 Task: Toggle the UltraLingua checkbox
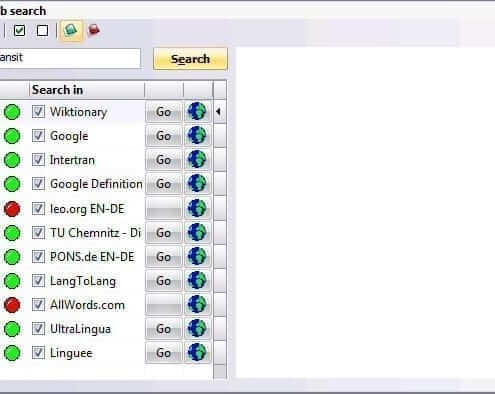pos(38,329)
